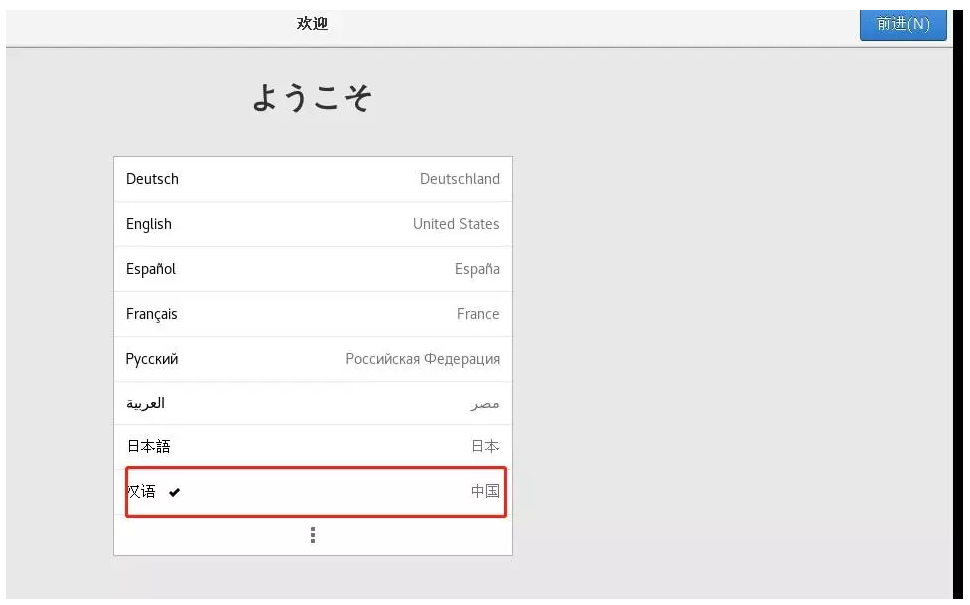Screen dimensions: 970x605
Task: Choose the العربية language entry
Action: [145, 403]
